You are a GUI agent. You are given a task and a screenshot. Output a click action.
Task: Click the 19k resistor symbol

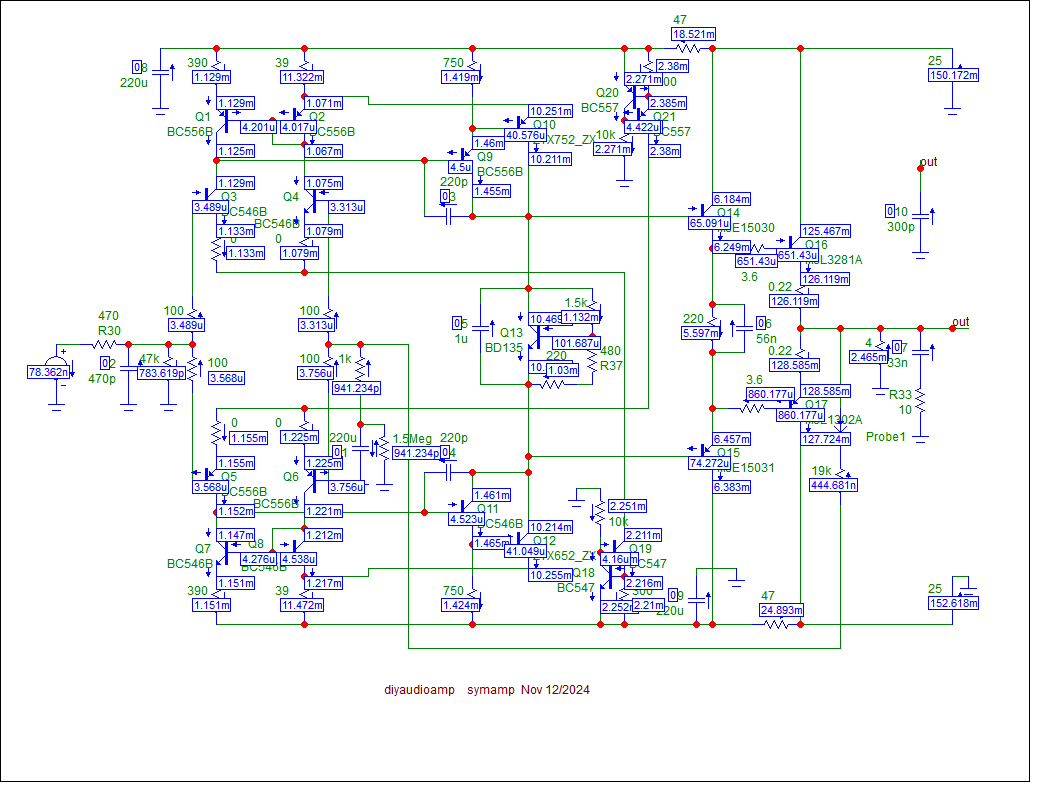[x=841, y=474]
